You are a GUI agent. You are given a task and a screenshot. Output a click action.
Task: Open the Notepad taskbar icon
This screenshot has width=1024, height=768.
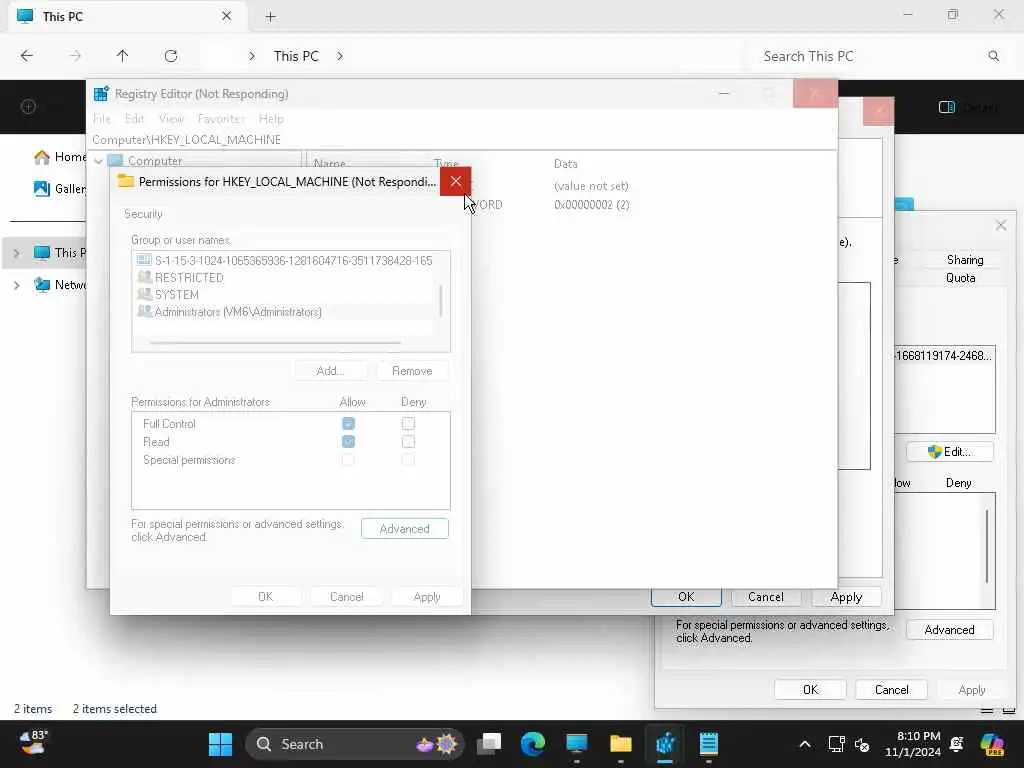[709, 744]
